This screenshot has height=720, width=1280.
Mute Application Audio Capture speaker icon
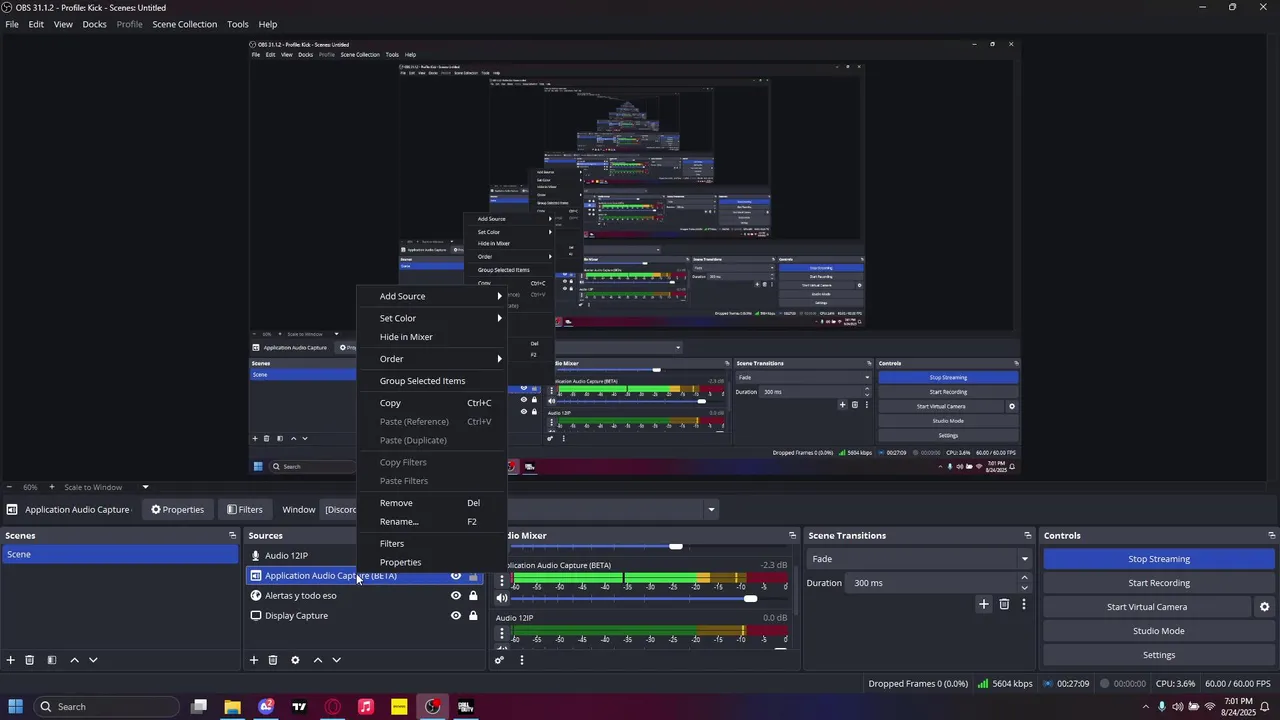(x=502, y=598)
